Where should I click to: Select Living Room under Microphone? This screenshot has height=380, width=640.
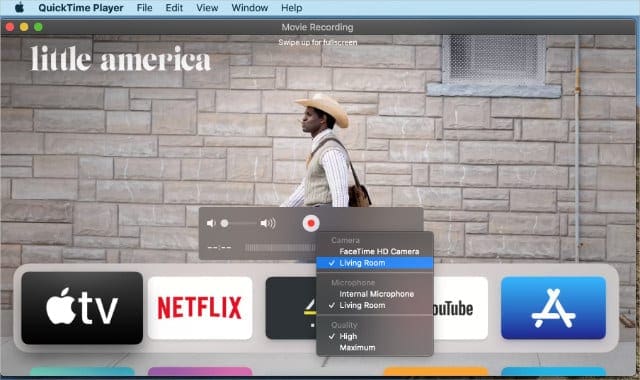375,305
